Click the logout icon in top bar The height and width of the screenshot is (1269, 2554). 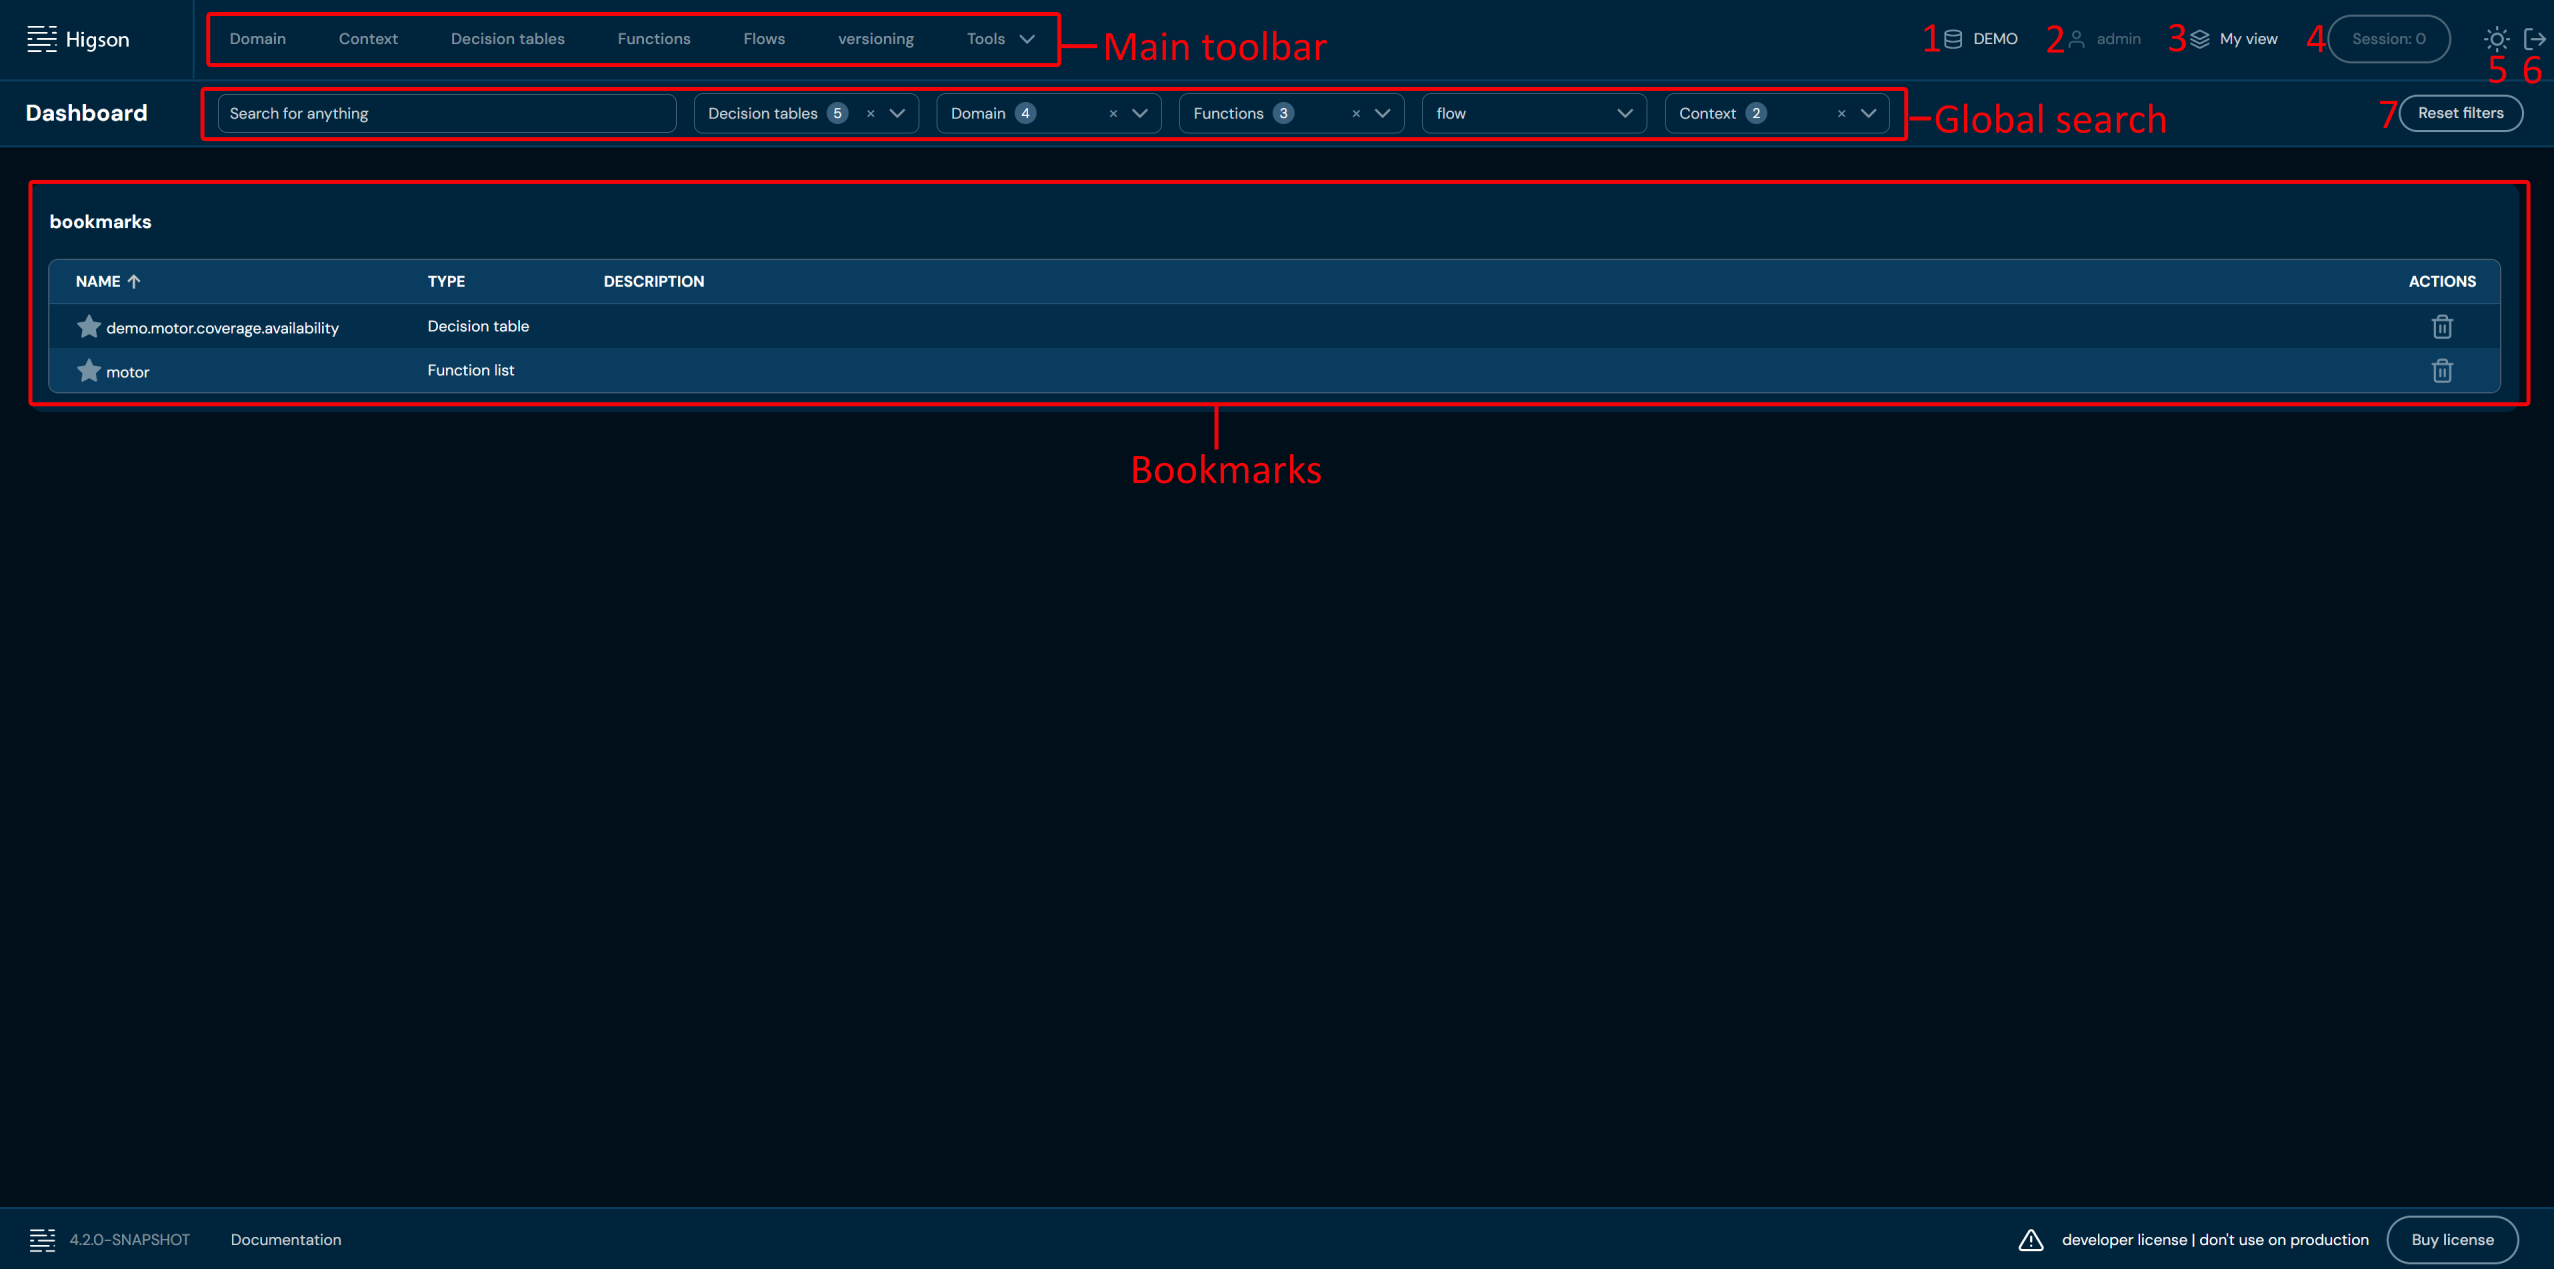tap(2534, 39)
